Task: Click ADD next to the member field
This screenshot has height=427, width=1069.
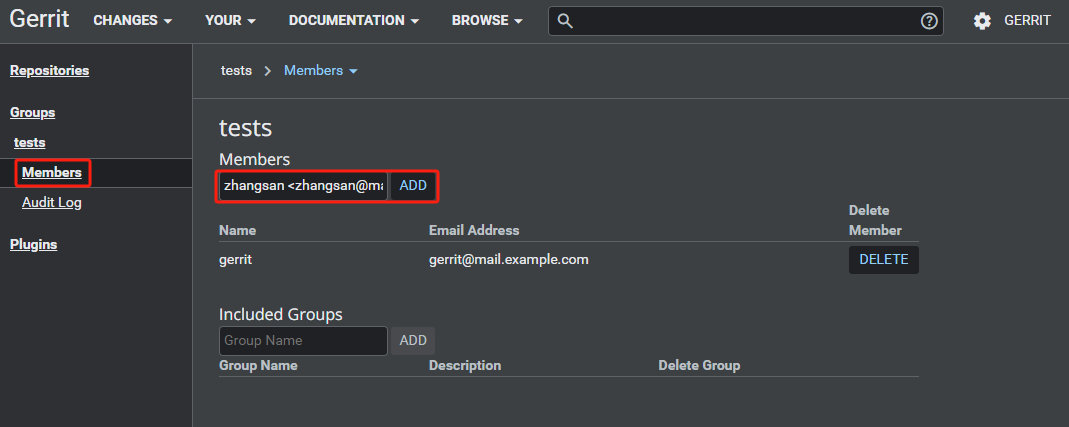Action: 413,186
